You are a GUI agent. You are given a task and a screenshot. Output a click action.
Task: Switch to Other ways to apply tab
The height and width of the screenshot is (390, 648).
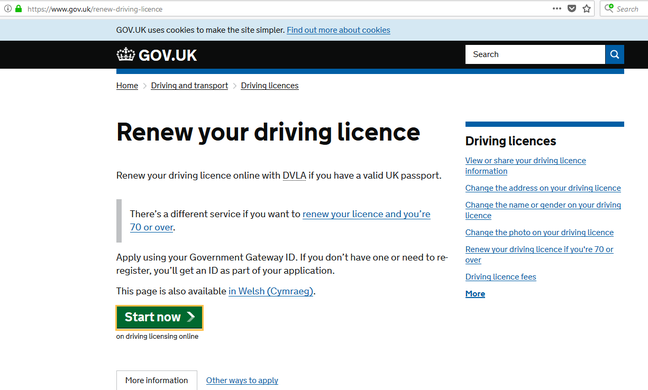click(x=242, y=380)
